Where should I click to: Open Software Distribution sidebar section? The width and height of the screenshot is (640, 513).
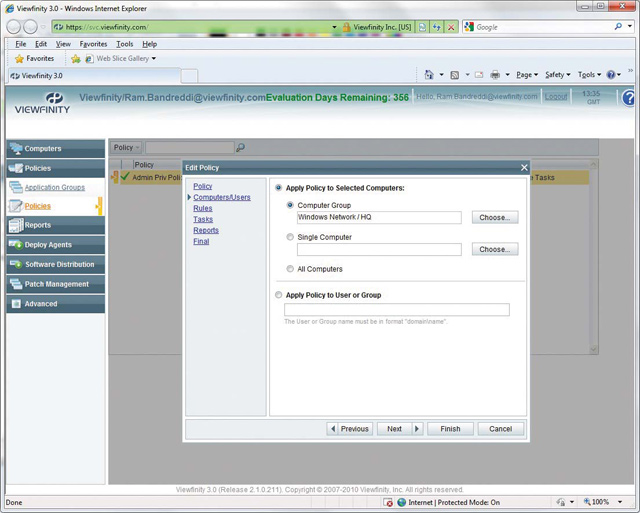(56, 264)
